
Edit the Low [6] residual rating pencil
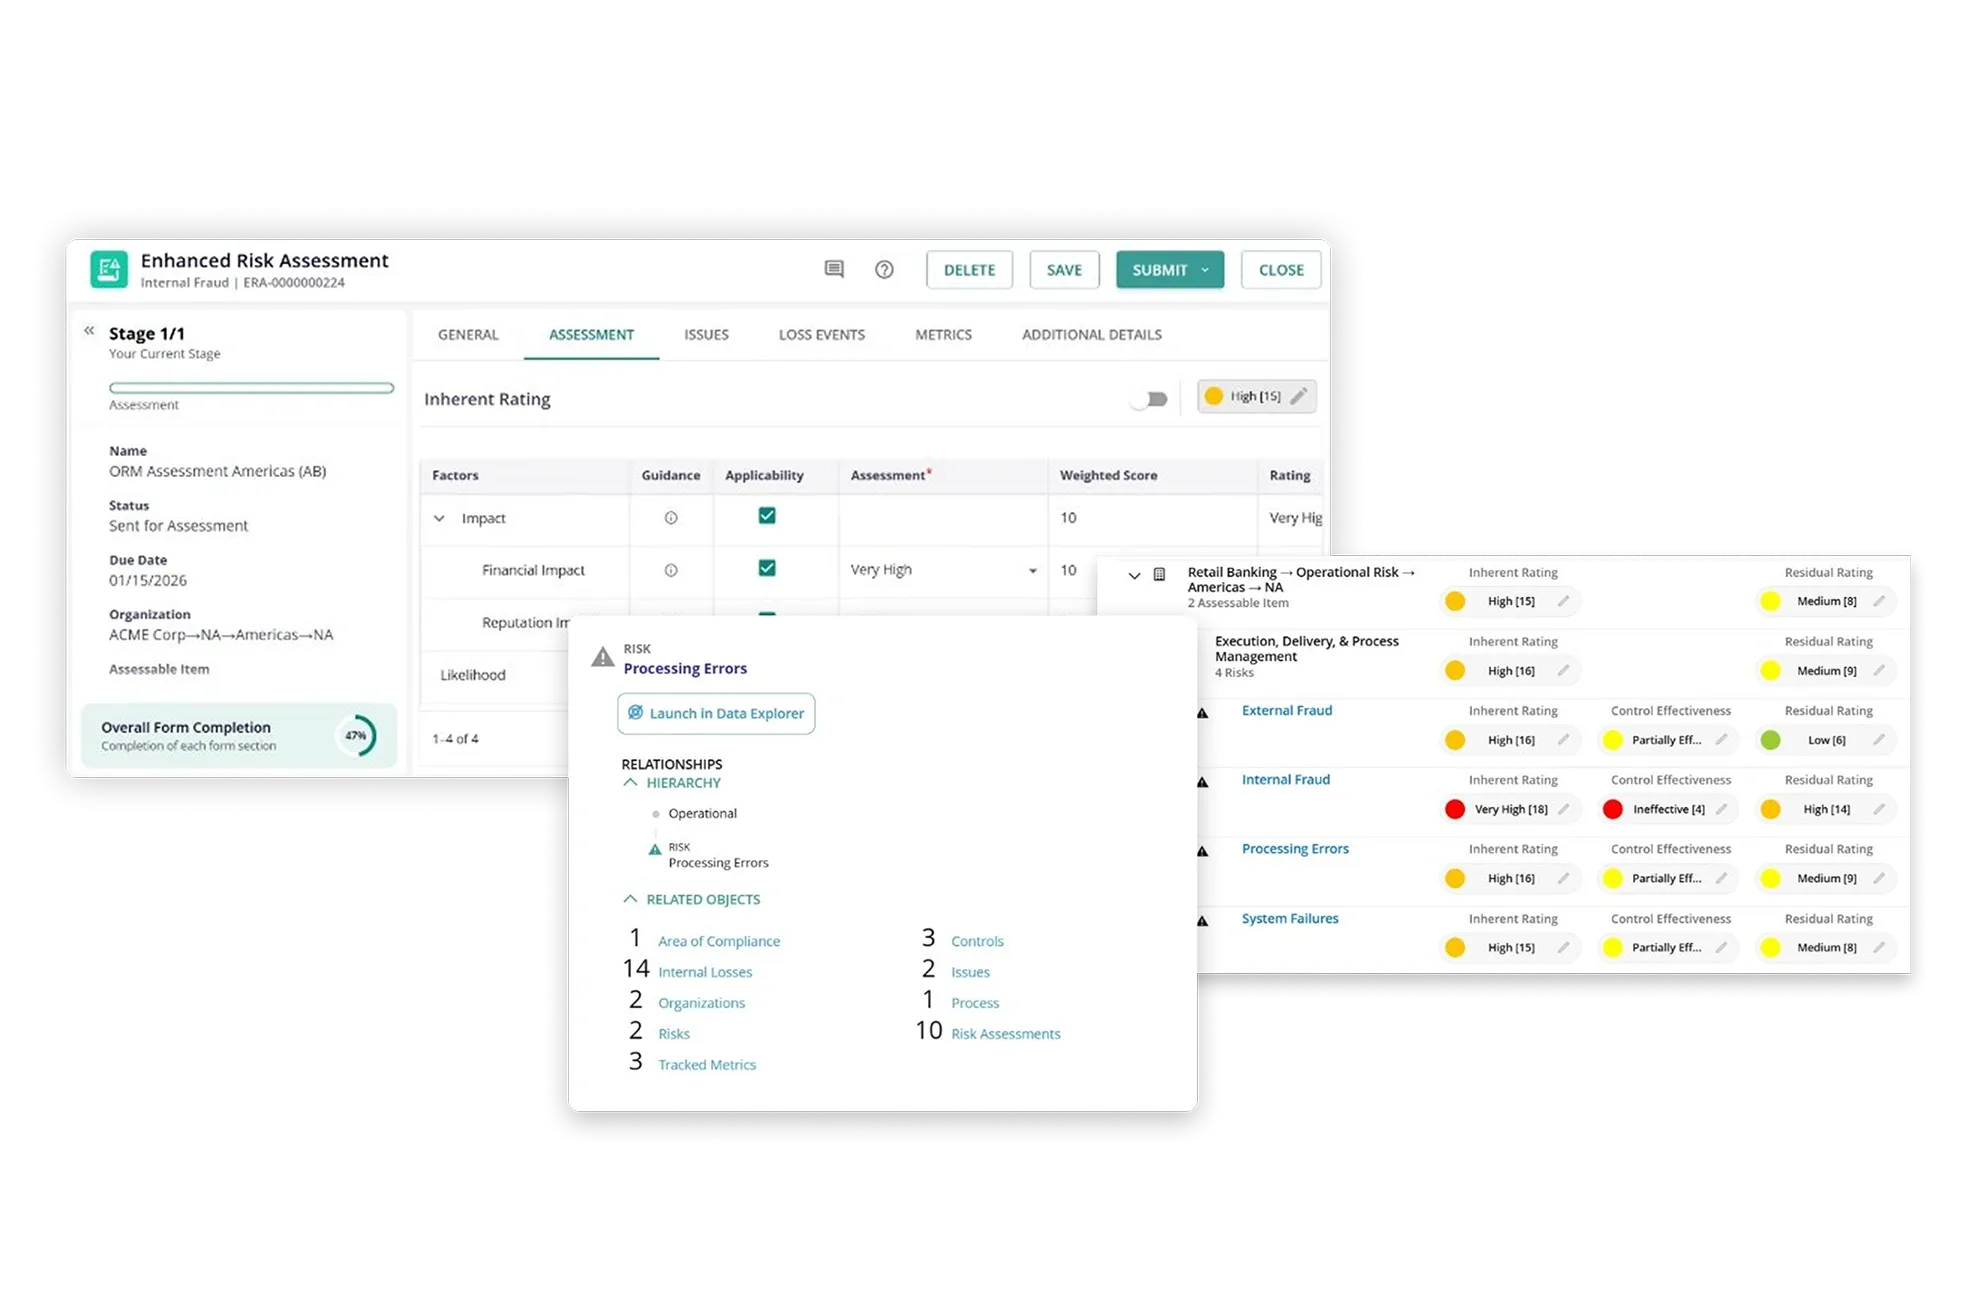1878,740
